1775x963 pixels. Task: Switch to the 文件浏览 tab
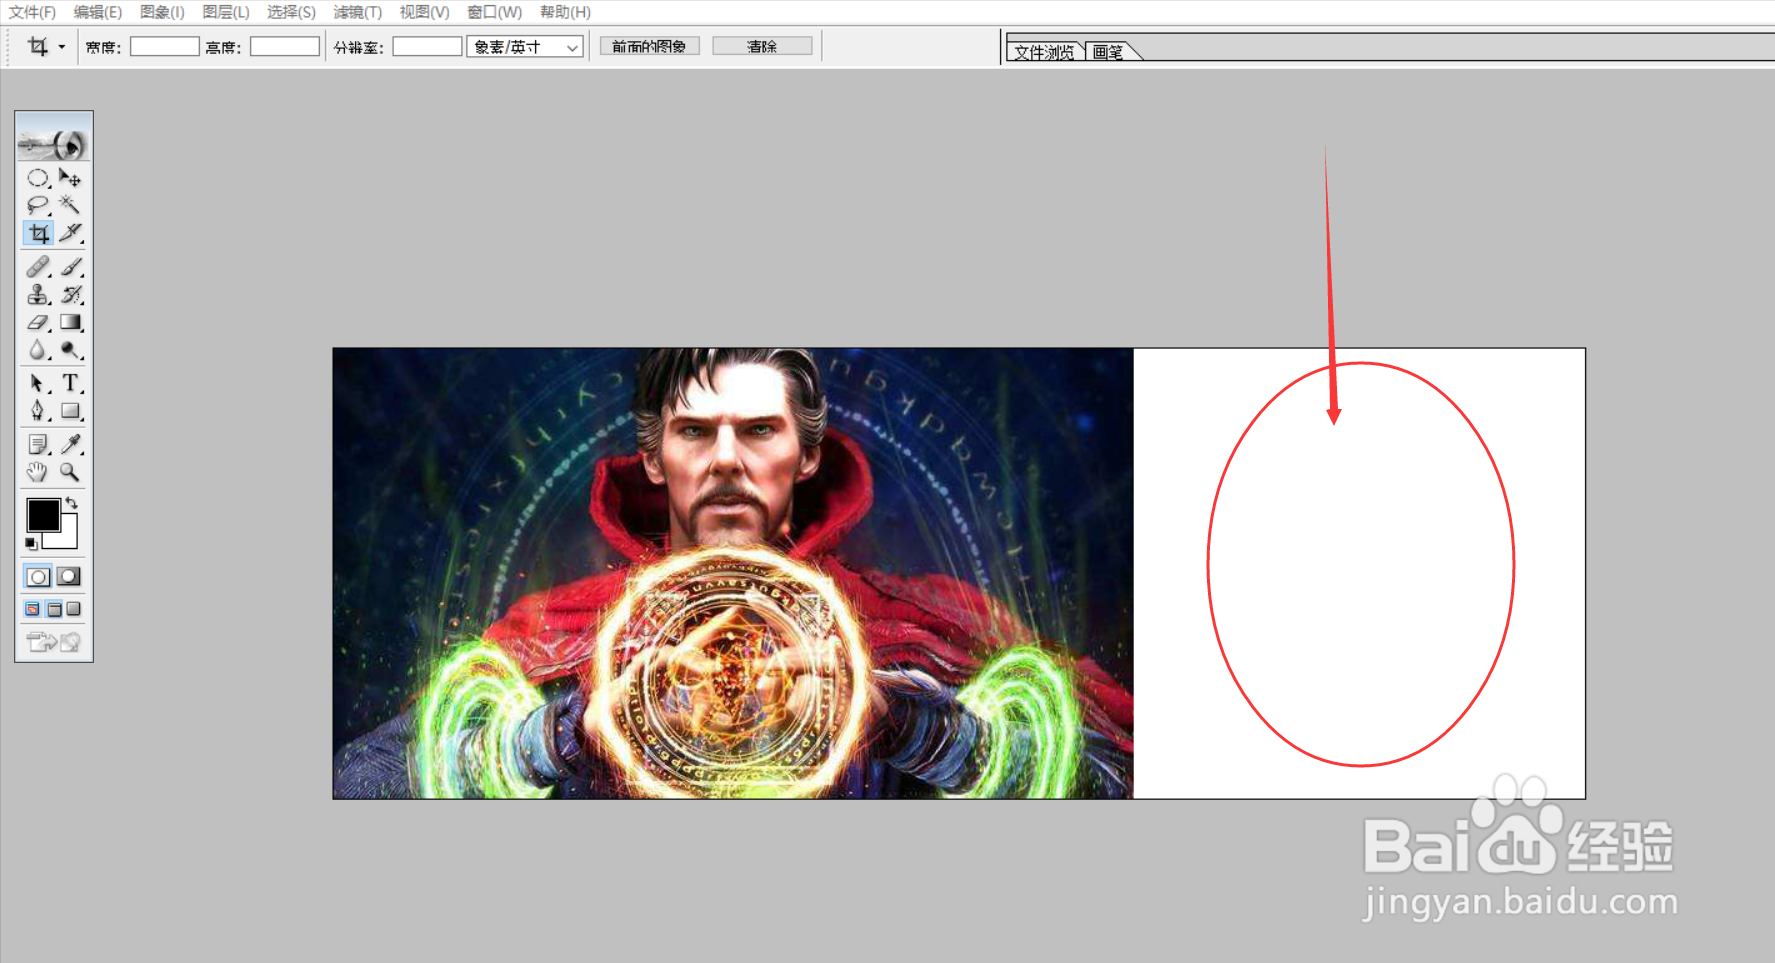tap(1044, 52)
